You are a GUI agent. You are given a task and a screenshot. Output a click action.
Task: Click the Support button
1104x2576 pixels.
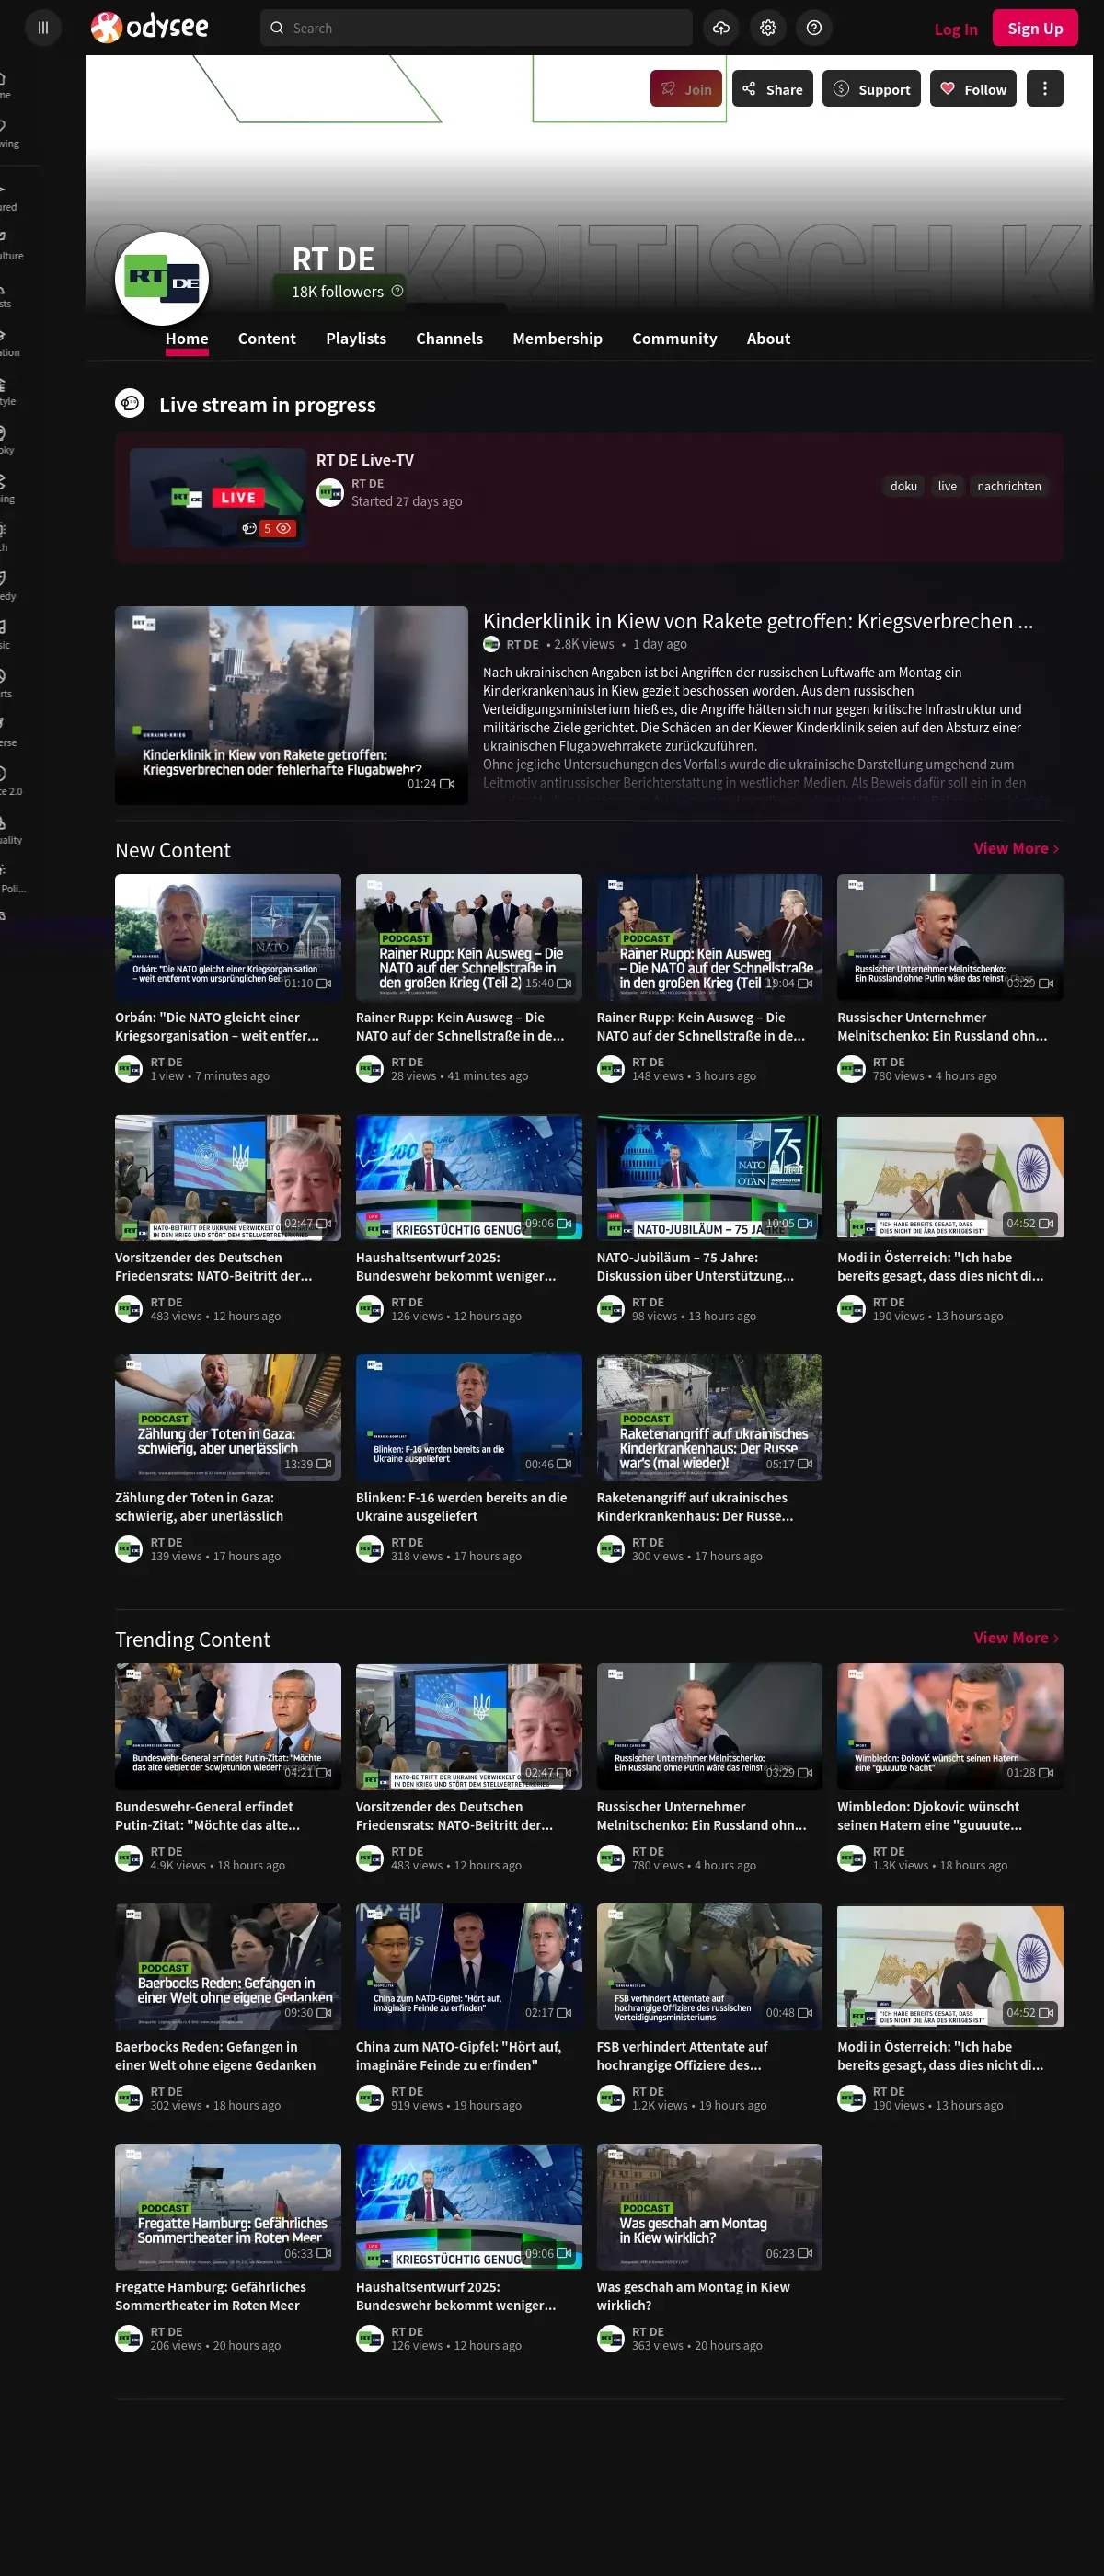(x=871, y=89)
